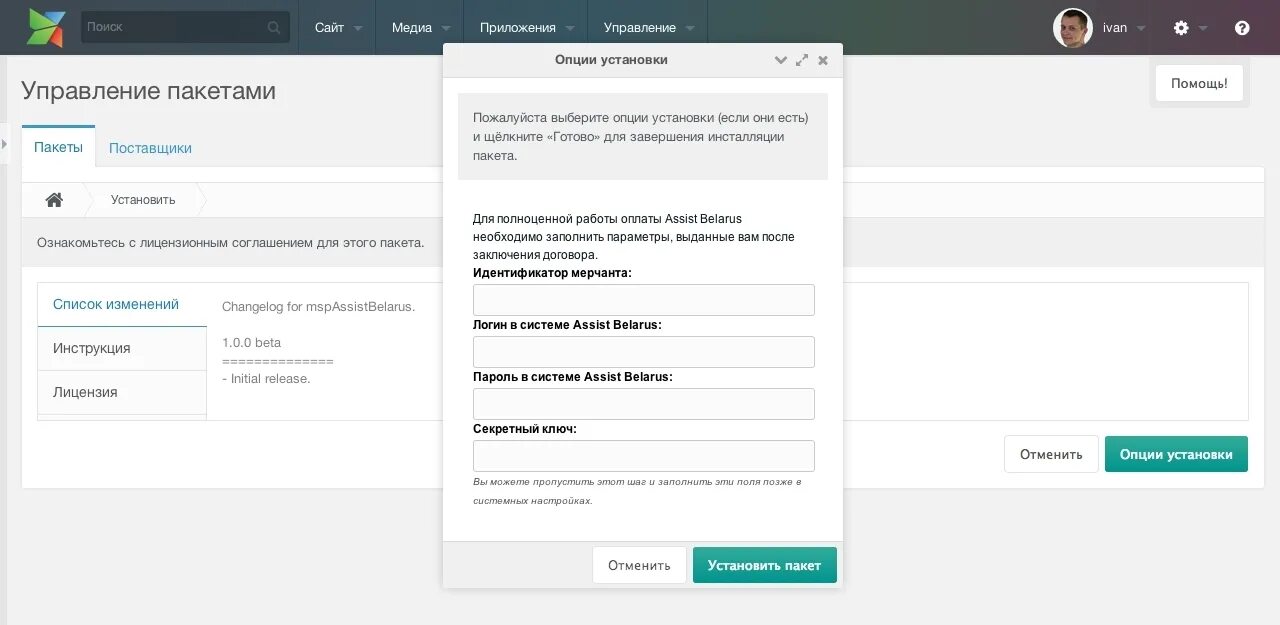Image resolution: width=1280 pixels, height=625 pixels.
Task: Click the Опции установки button
Action: pyautogui.click(x=1176, y=454)
